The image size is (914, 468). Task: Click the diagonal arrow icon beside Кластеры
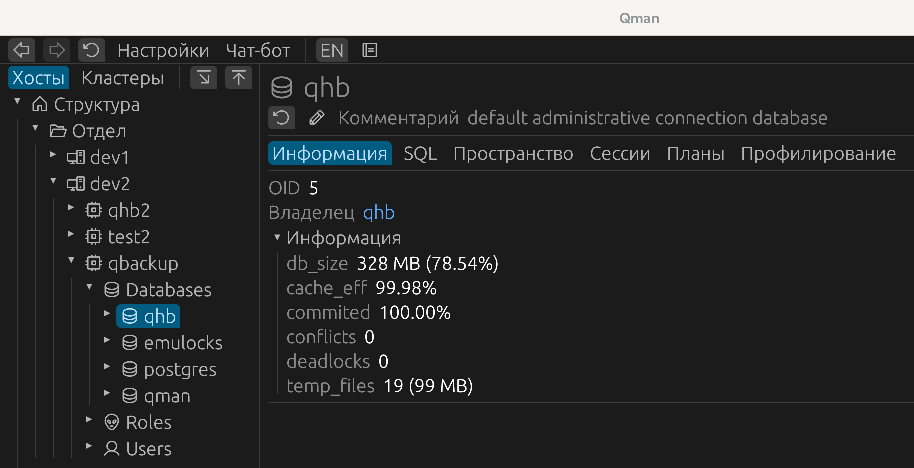click(204, 78)
